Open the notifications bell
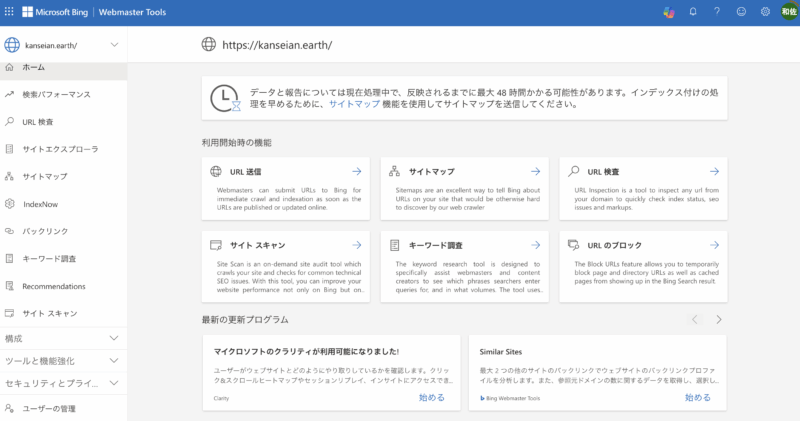This screenshot has width=800, height=421. click(x=693, y=12)
